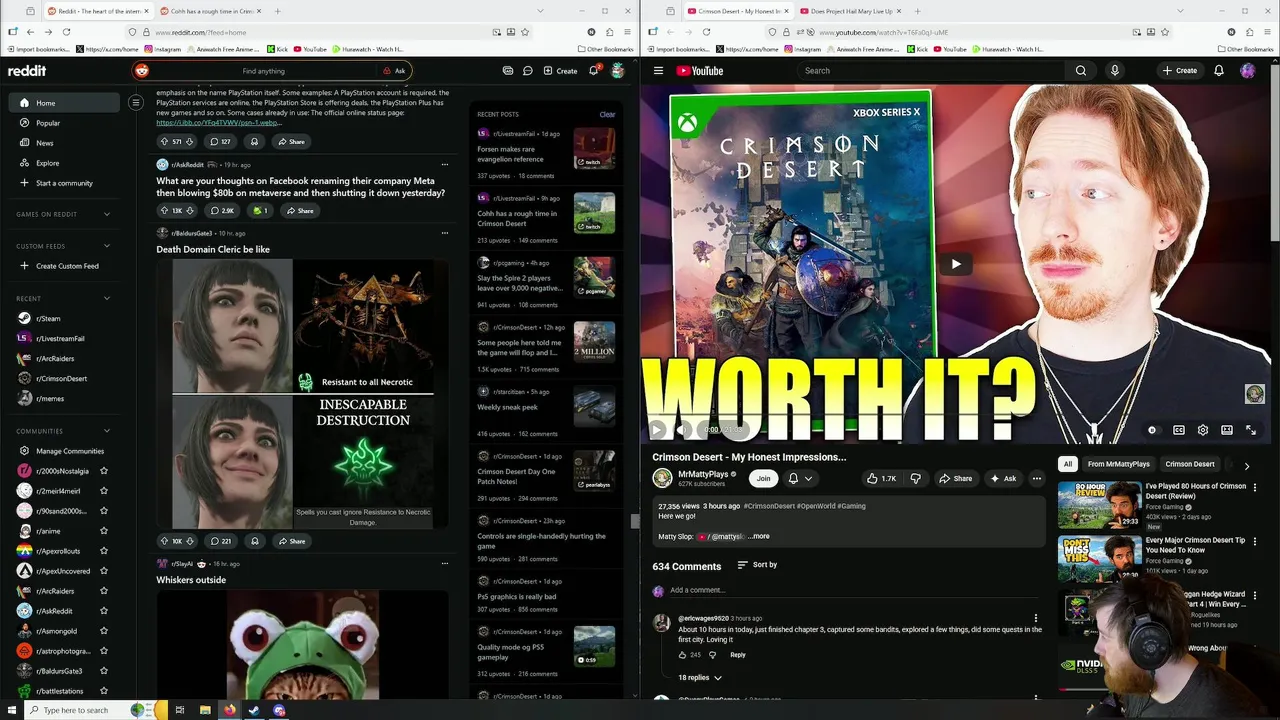Go to Popular in Reddit sidebar
This screenshot has width=1280, height=720.
point(62,123)
